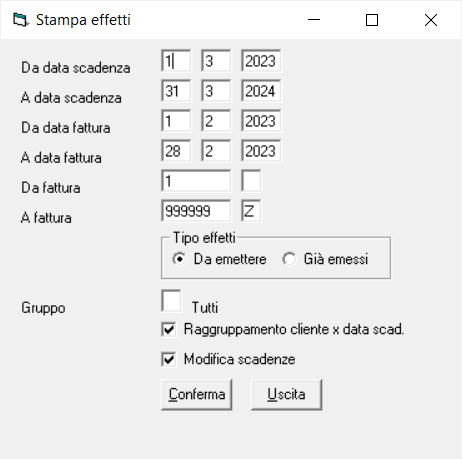The width and height of the screenshot is (462, 459).
Task: Click the A data scadenza day field
Action: coord(176,91)
